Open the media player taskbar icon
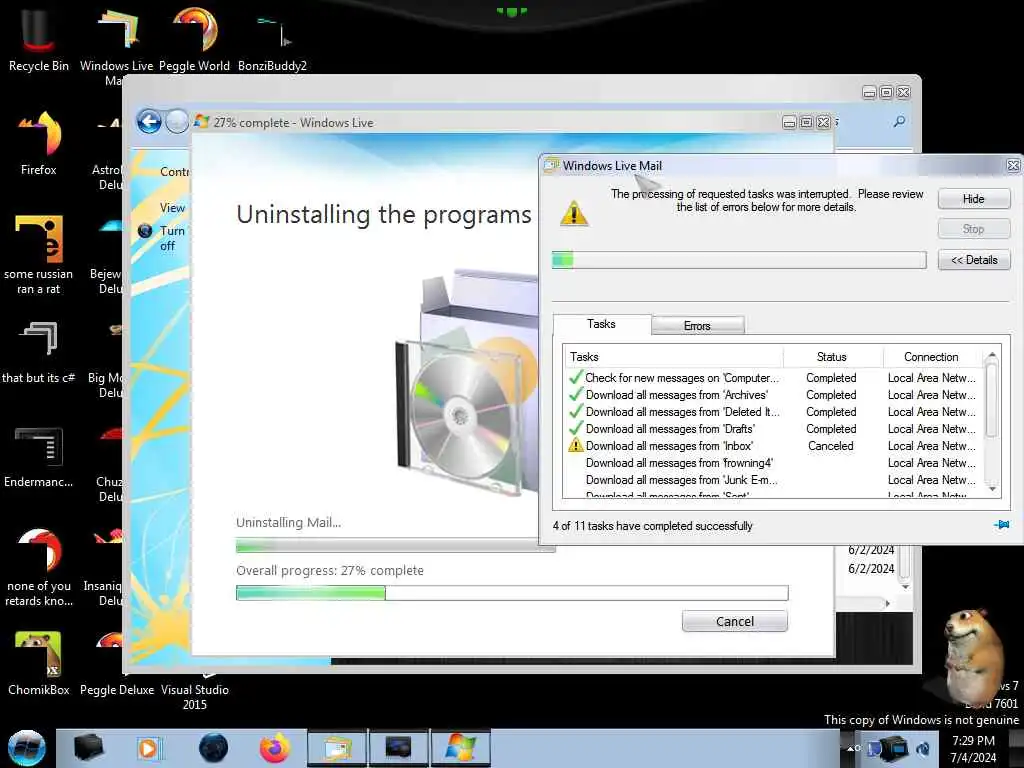1024x768 pixels. pos(149,748)
